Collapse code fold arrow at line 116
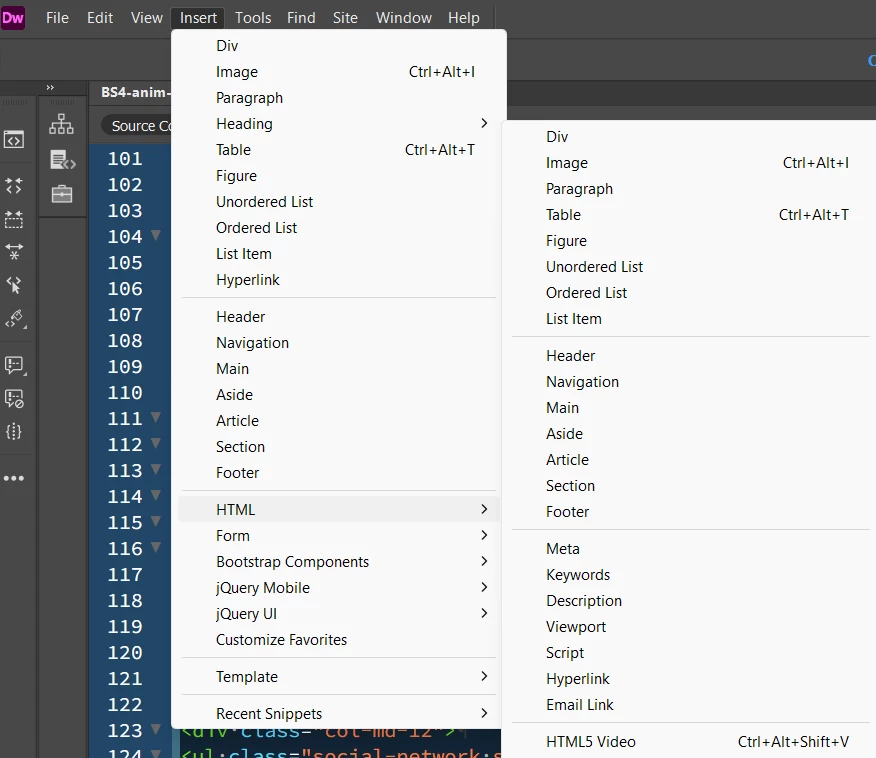This screenshot has height=758, width=876. pyautogui.click(x=156, y=547)
